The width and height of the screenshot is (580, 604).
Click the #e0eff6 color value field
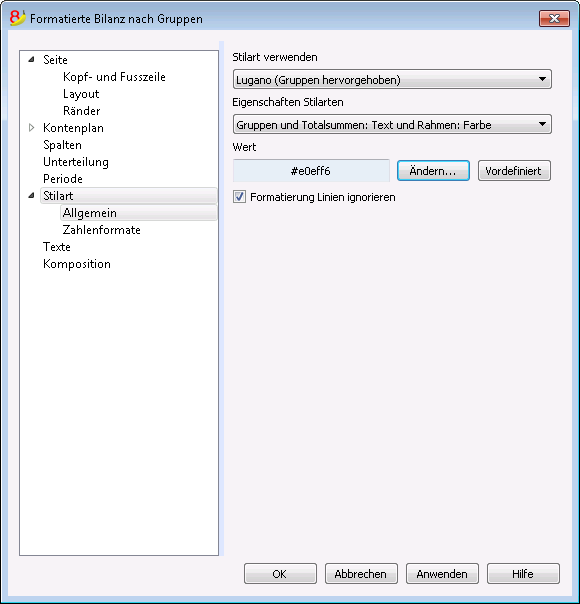pyautogui.click(x=311, y=171)
